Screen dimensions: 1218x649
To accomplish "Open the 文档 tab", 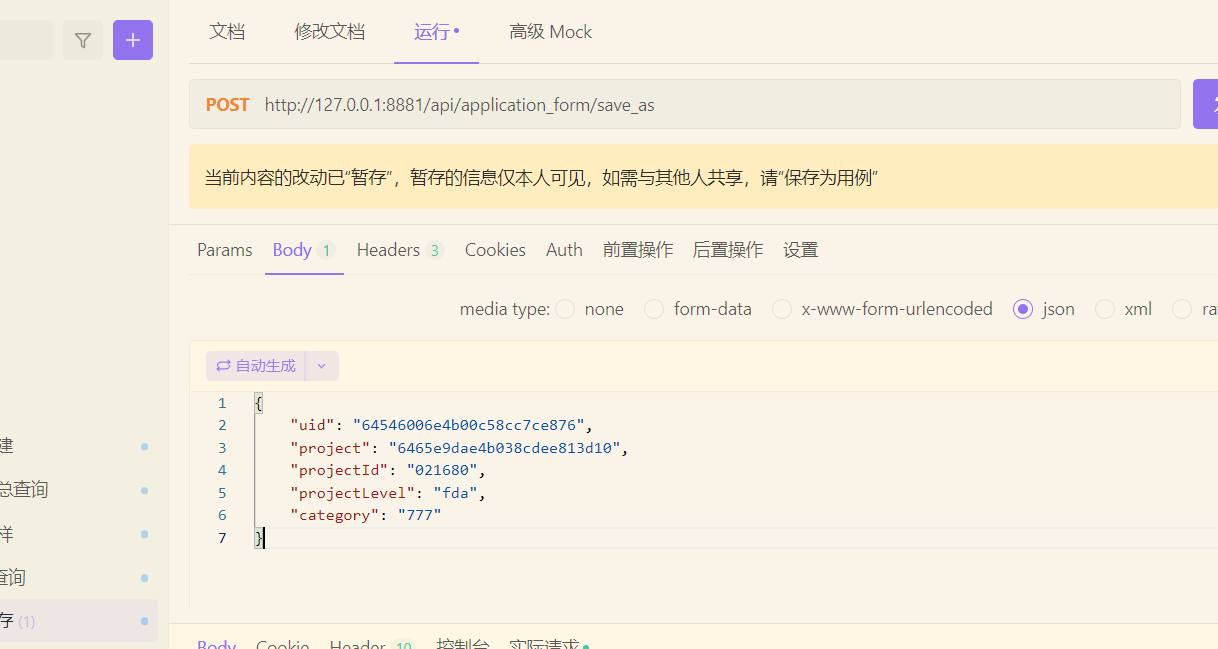I will (x=227, y=32).
